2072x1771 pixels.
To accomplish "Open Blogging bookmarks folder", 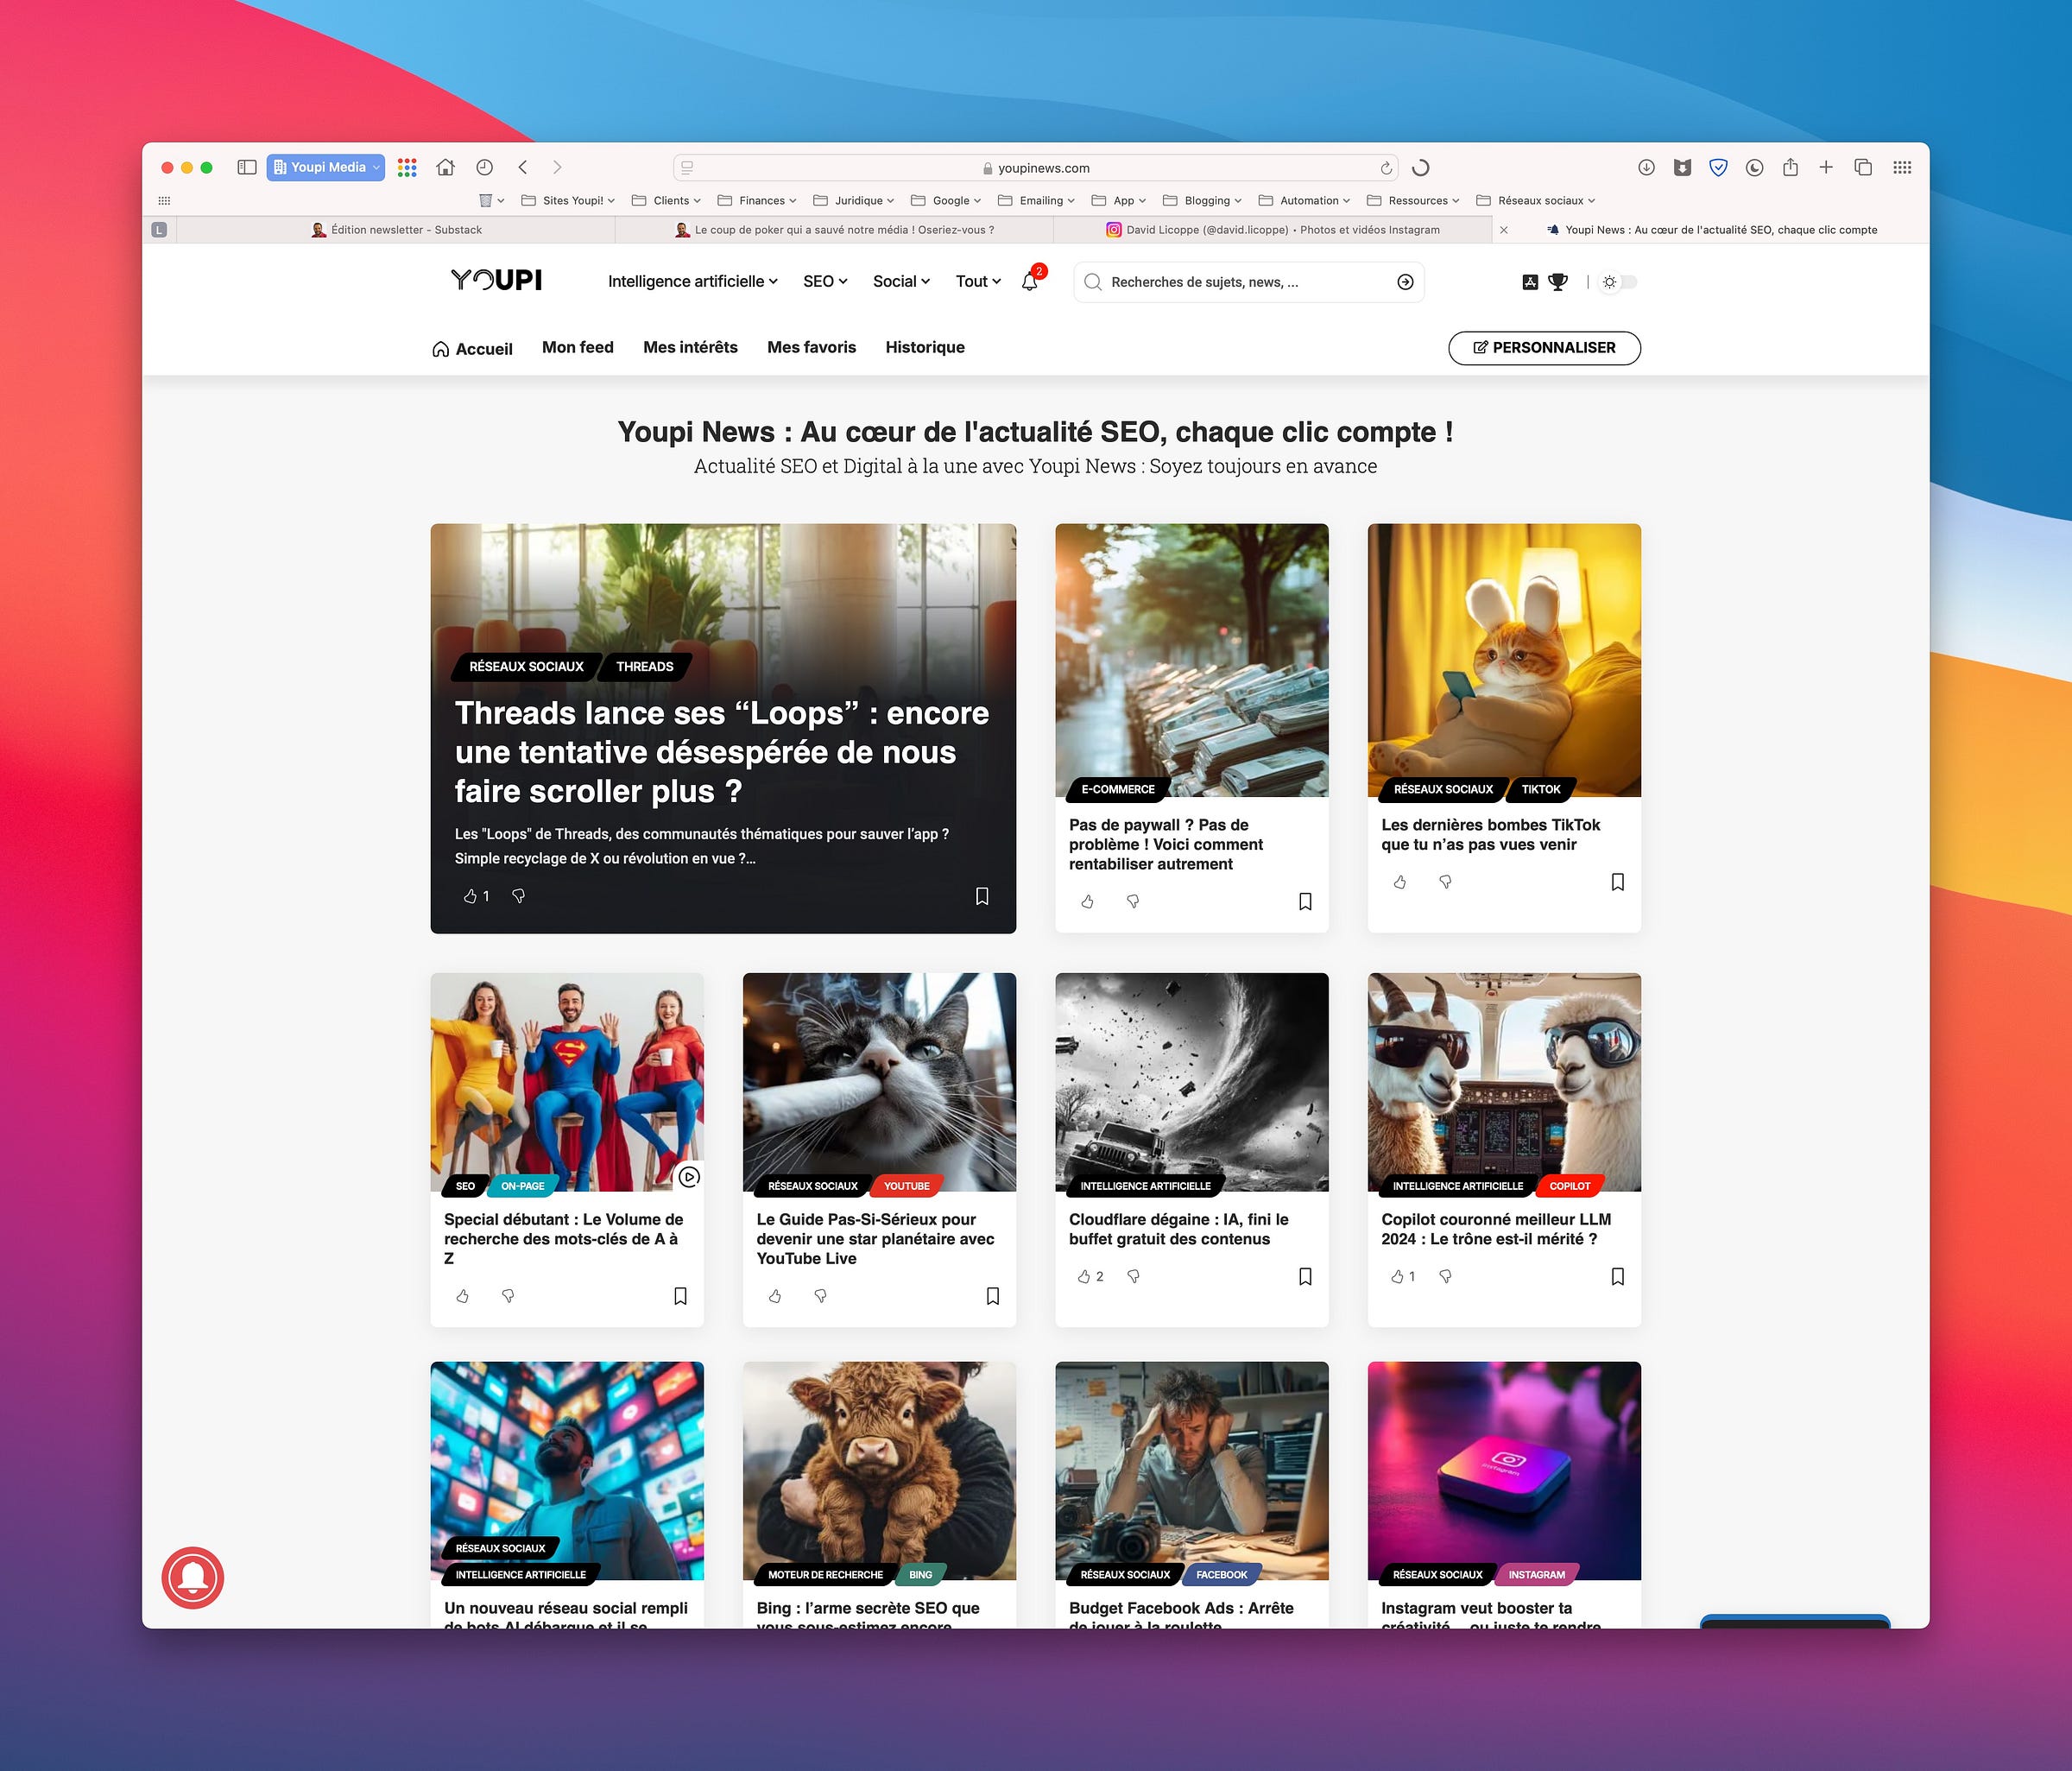I will coord(1201,200).
